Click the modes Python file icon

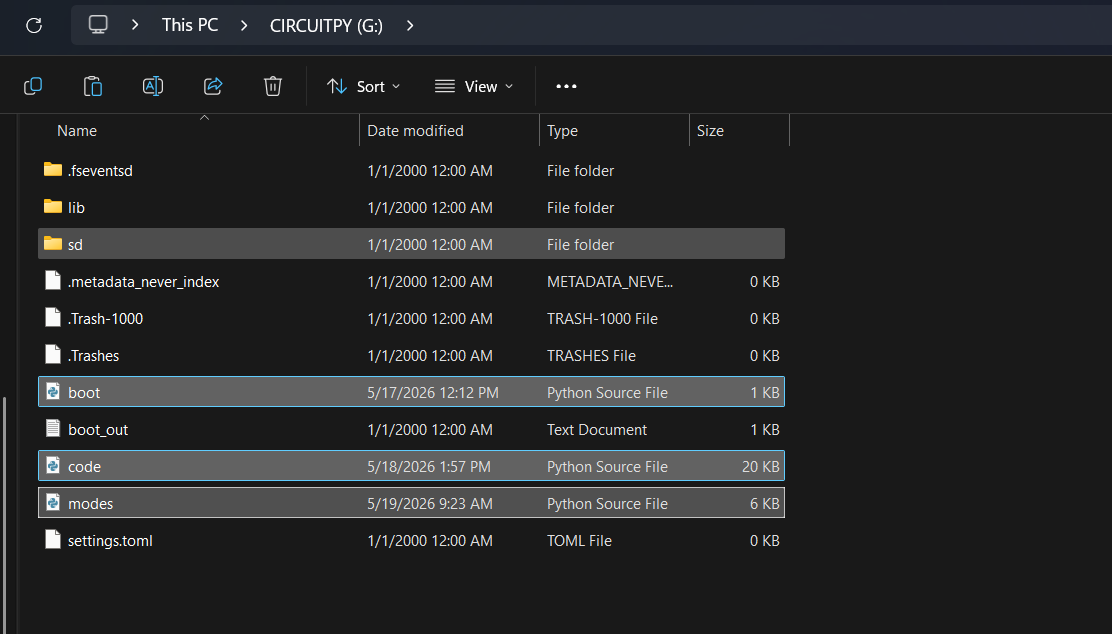coord(52,502)
